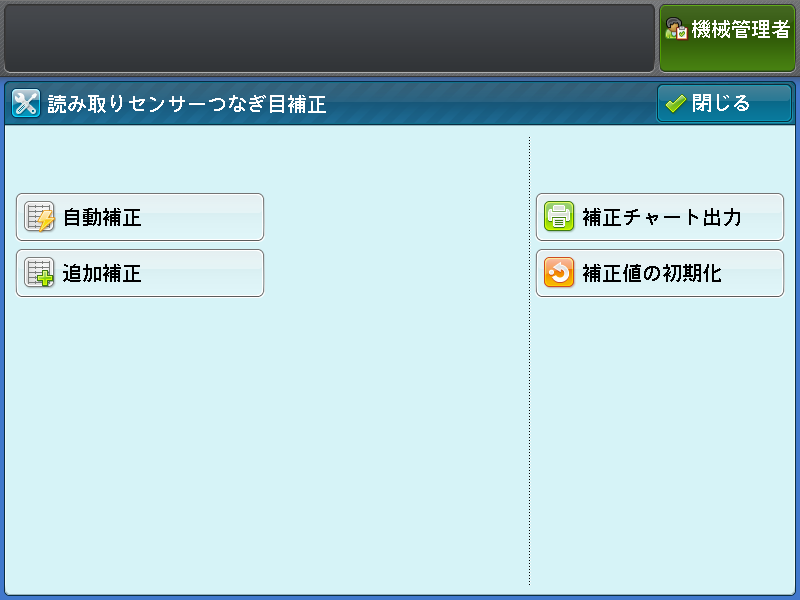Viewport: 800px width, 600px height.
Task: Click the dotted vertical divider line
Action: coord(529,400)
